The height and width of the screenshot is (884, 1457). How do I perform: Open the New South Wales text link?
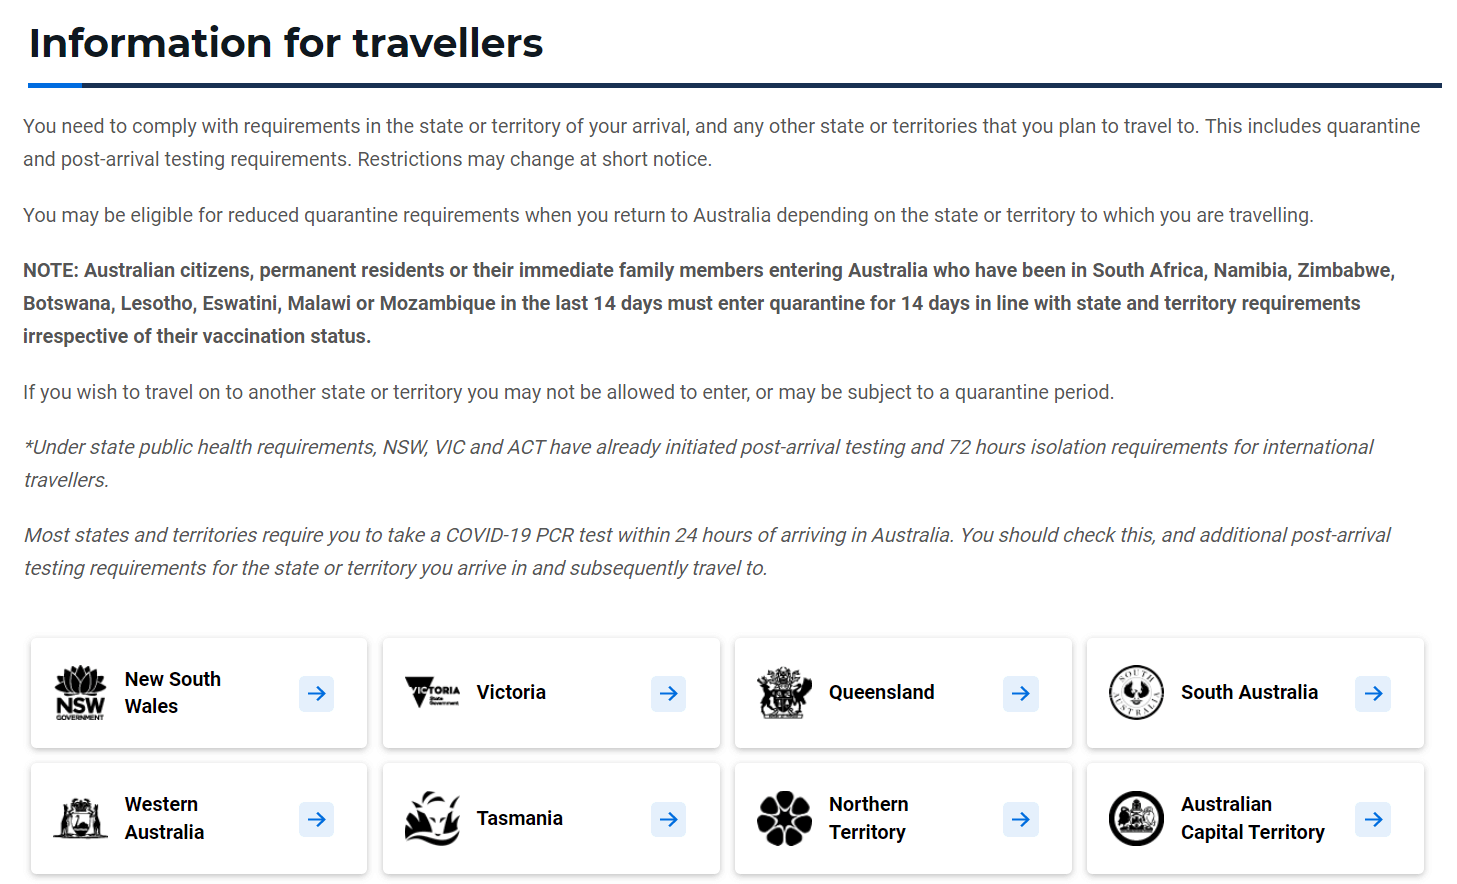pyautogui.click(x=173, y=692)
